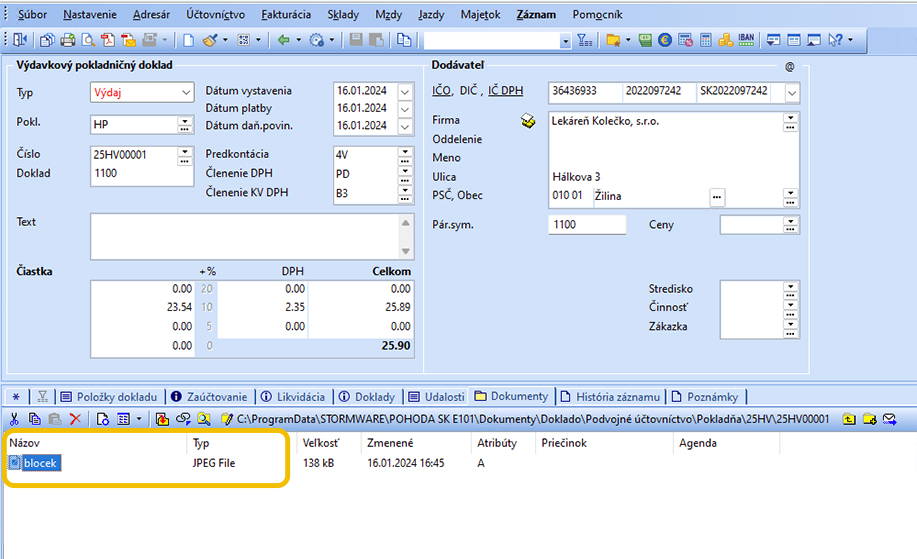This screenshot has height=559, width=917.
Task: Click the IČO link label
Action: click(x=442, y=91)
